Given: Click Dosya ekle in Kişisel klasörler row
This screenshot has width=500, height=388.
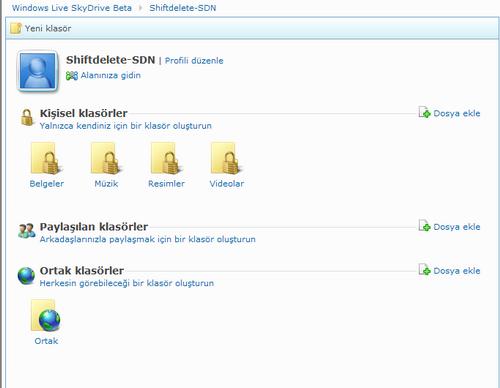Looking at the screenshot, I should [457, 113].
